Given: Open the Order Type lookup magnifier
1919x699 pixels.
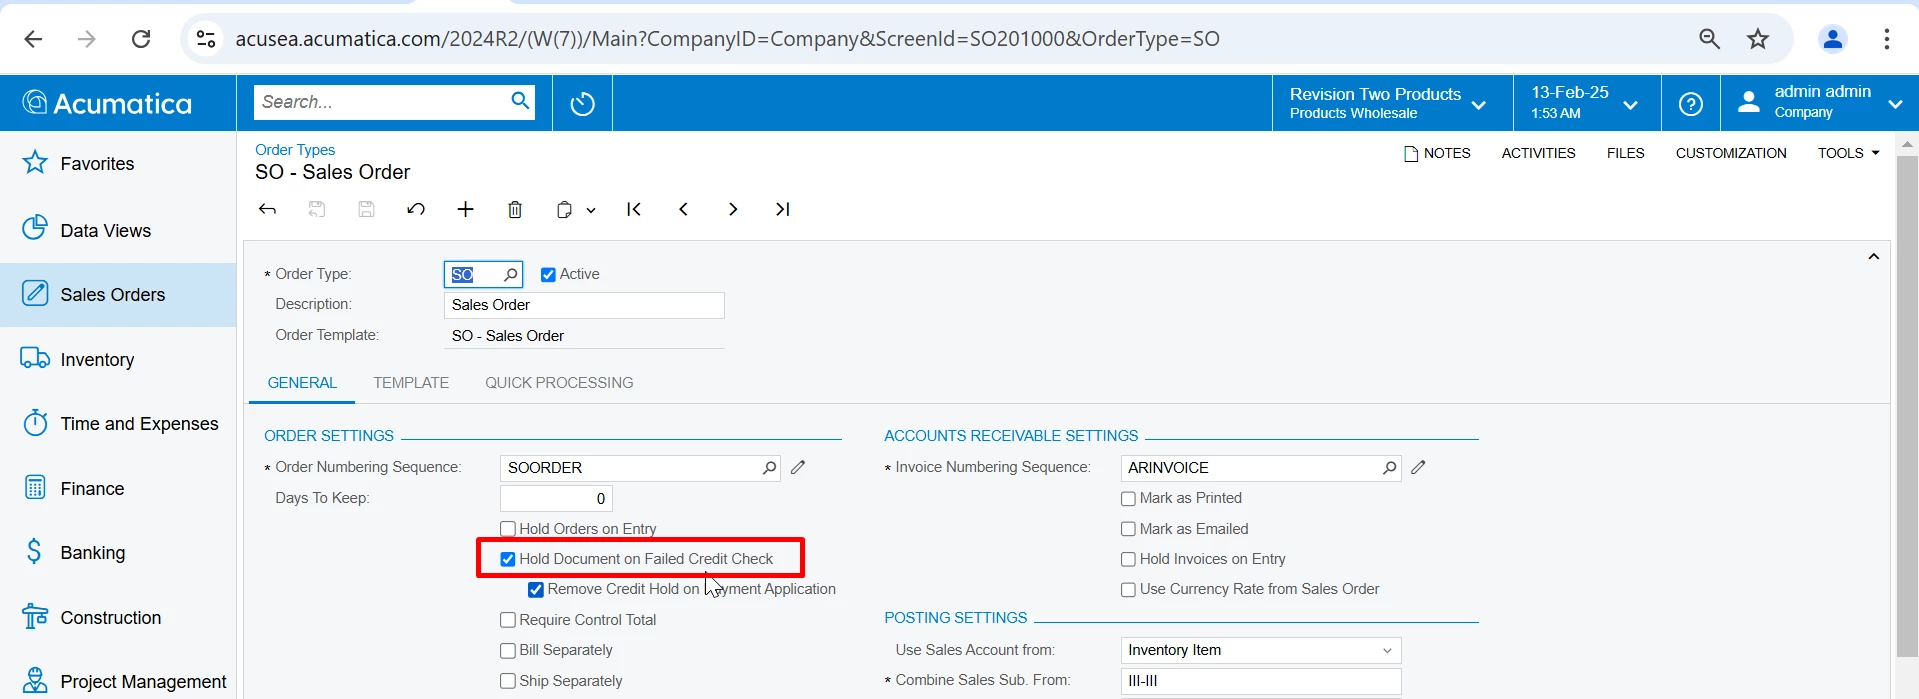Looking at the screenshot, I should click(510, 274).
